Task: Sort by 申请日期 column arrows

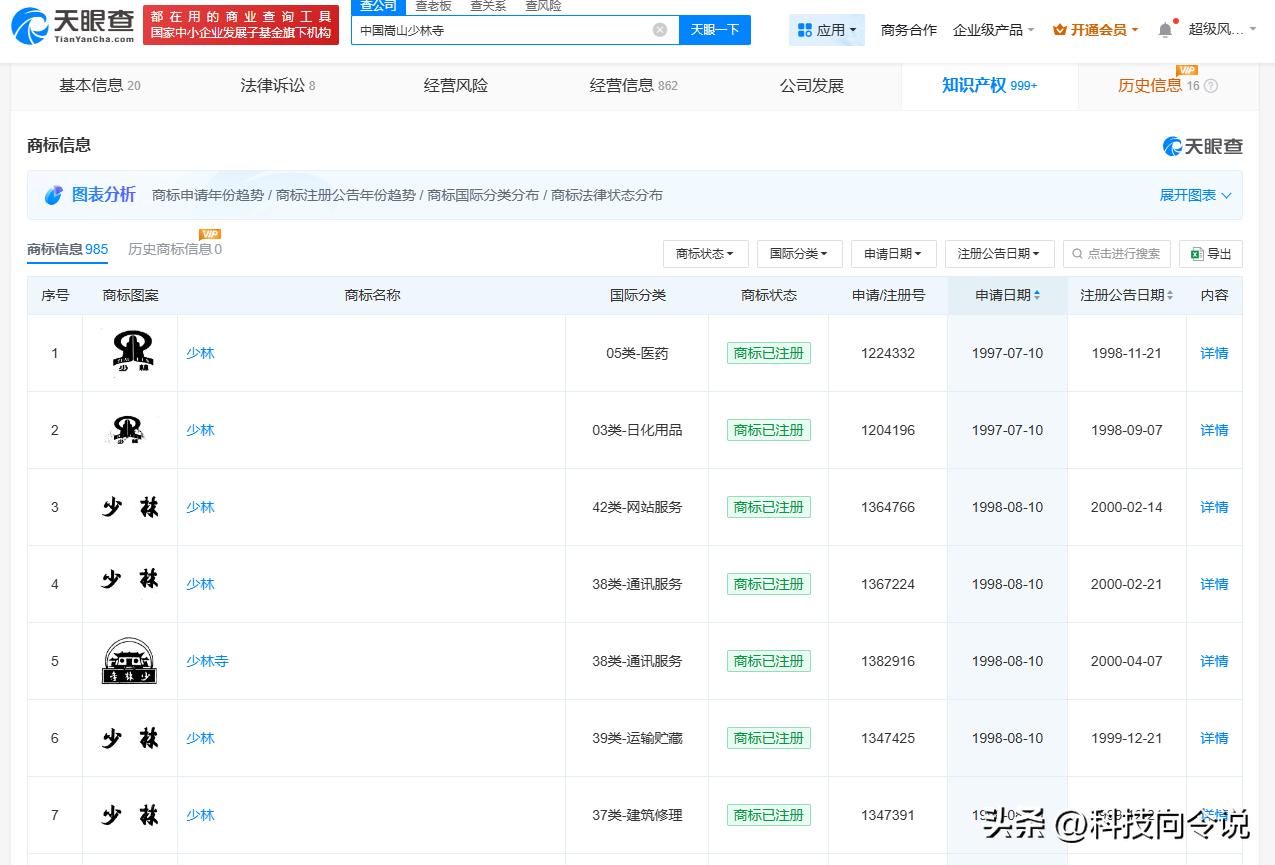Action: [x=1037, y=295]
